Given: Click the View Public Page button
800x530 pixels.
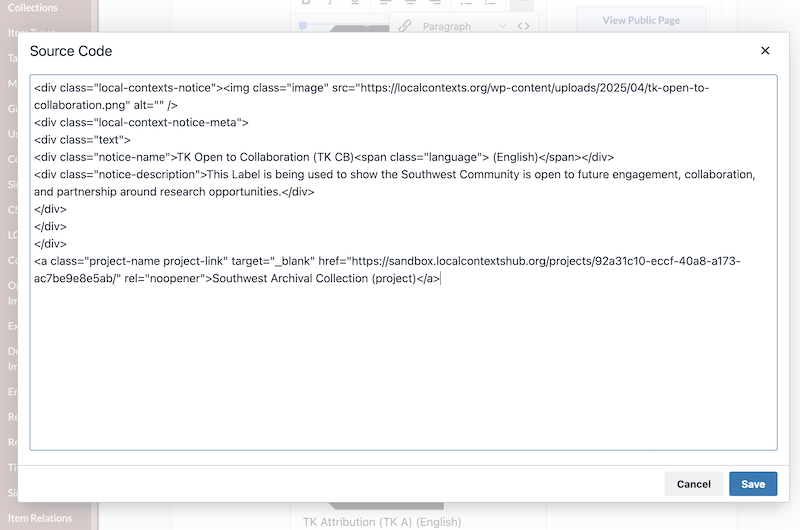Looking at the screenshot, I should 641,20.
